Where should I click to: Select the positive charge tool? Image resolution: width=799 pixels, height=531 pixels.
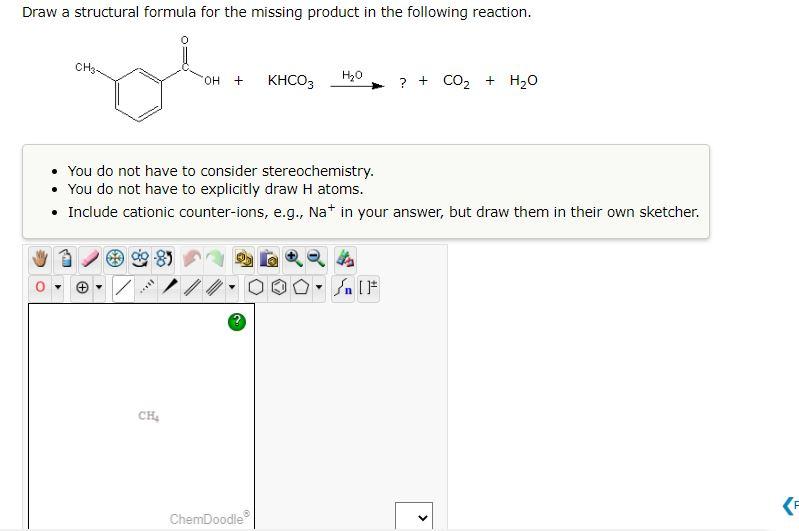click(82, 287)
